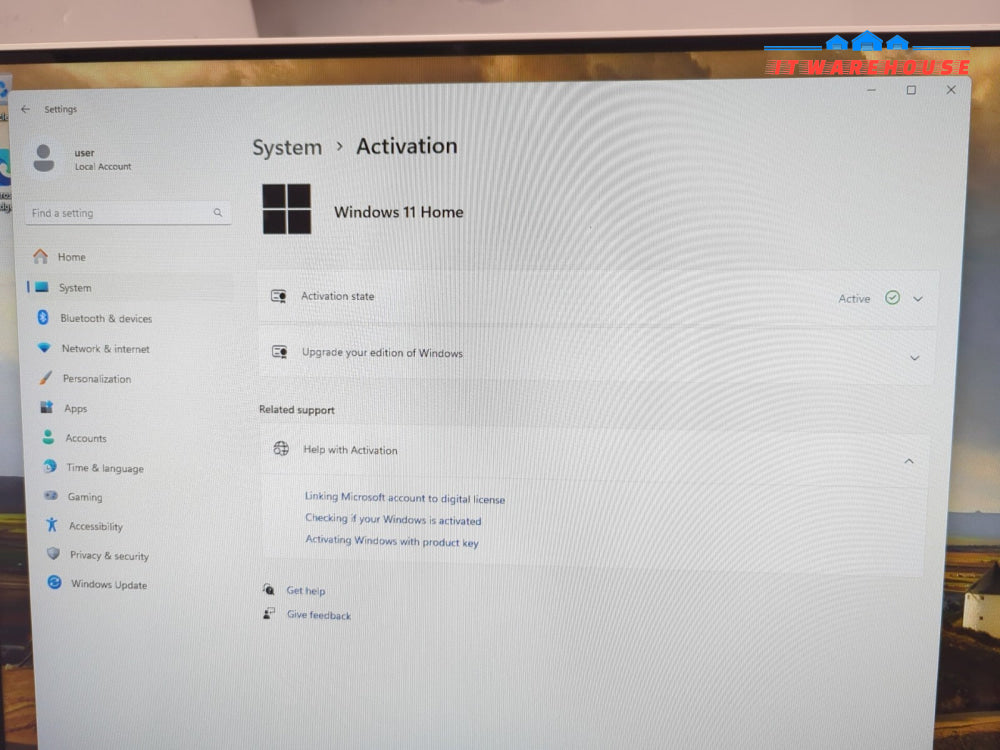Image resolution: width=1000 pixels, height=750 pixels.
Task: Expand Upgrade your edition of Windows
Action: [x=597, y=355]
